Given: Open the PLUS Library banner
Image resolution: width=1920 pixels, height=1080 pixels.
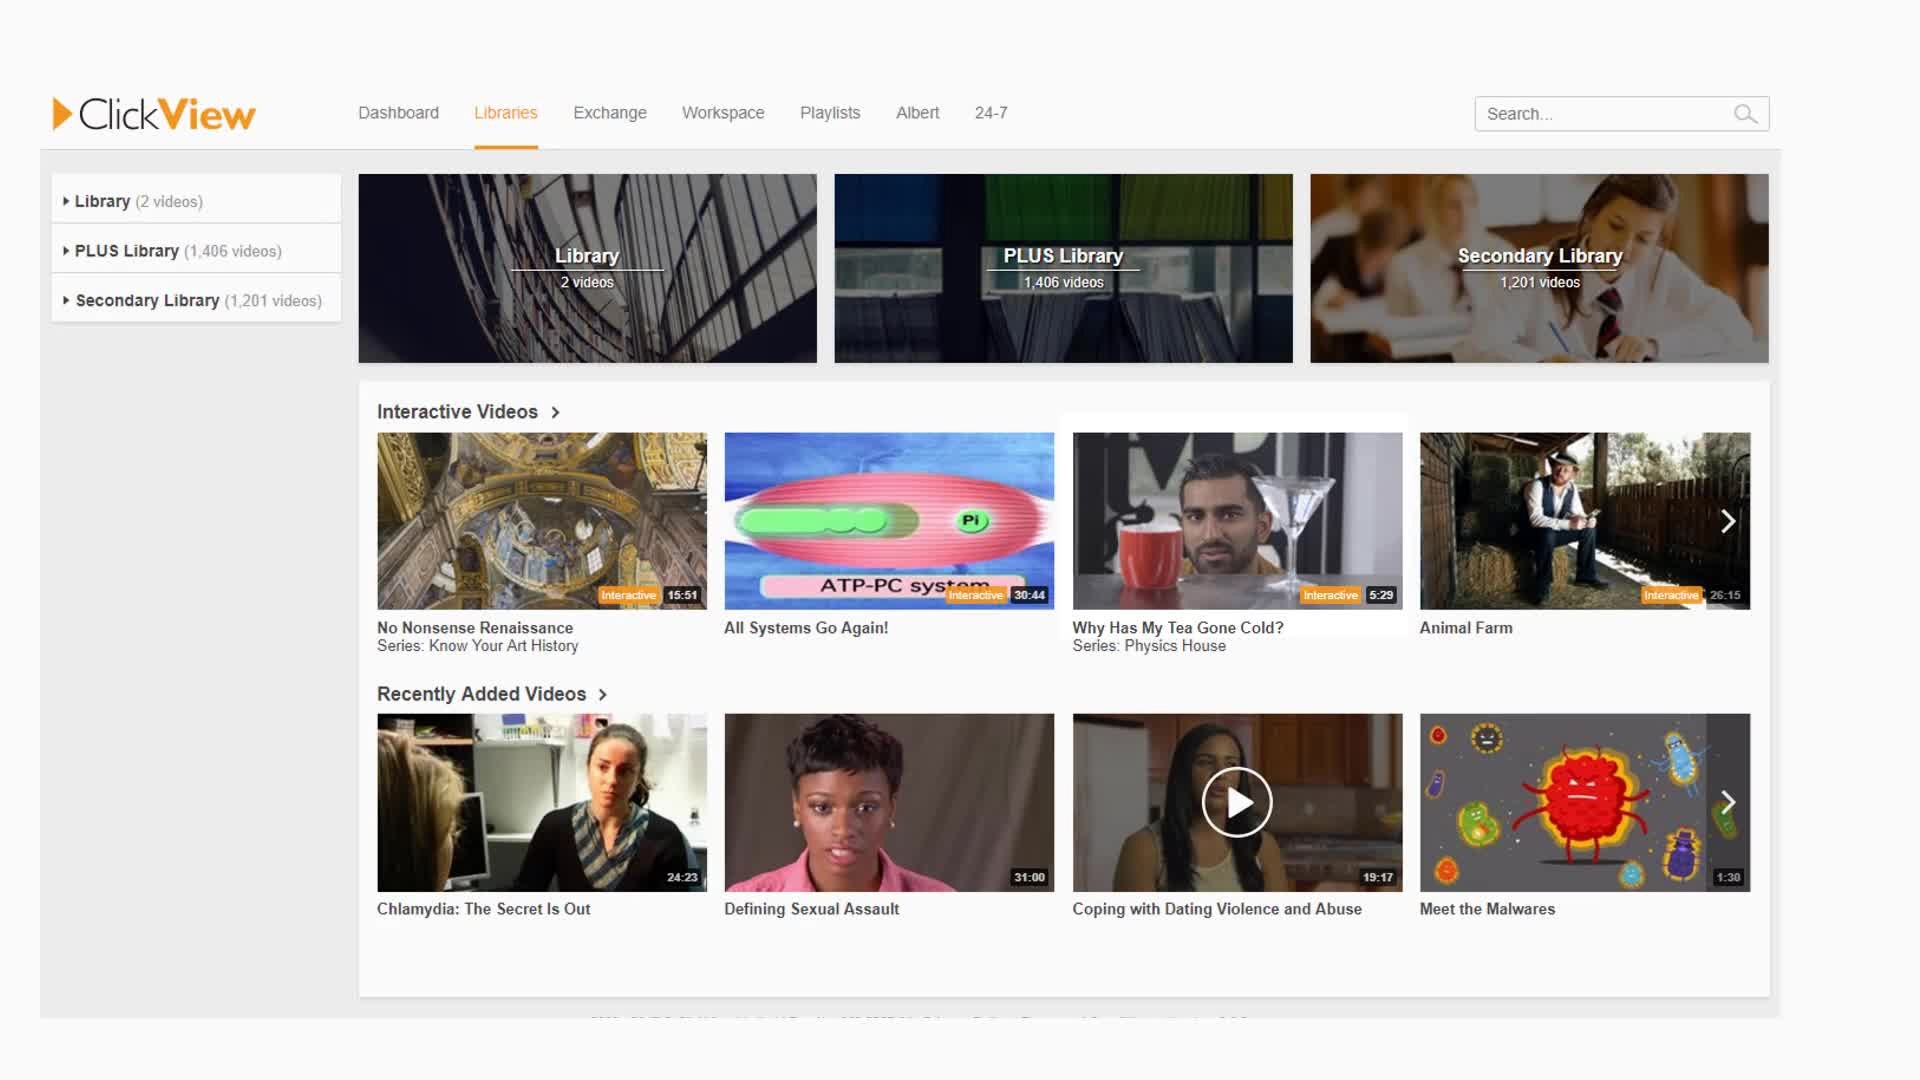Looking at the screenshot, I should 1063,268.
